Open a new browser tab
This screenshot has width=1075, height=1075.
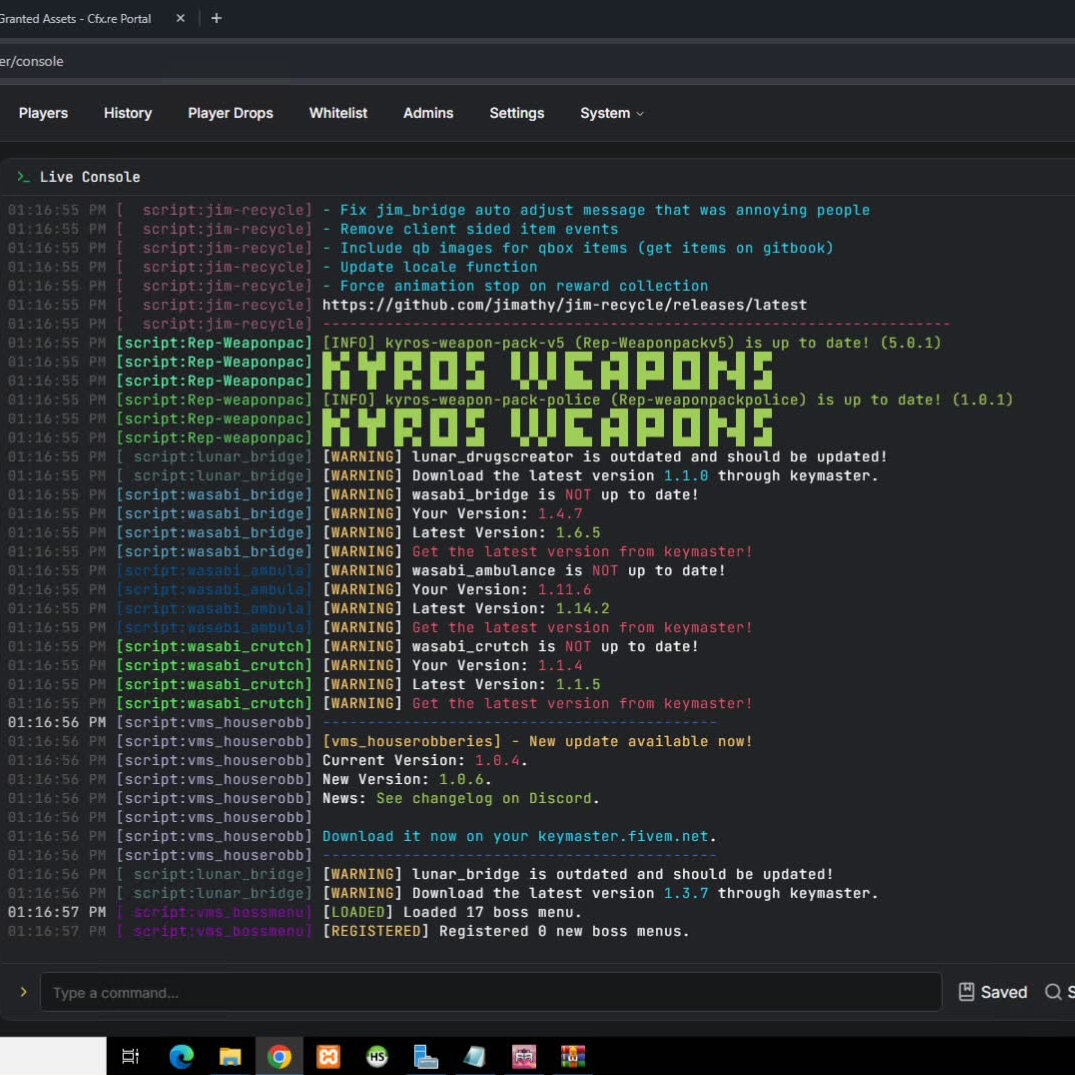click(216, 18)
